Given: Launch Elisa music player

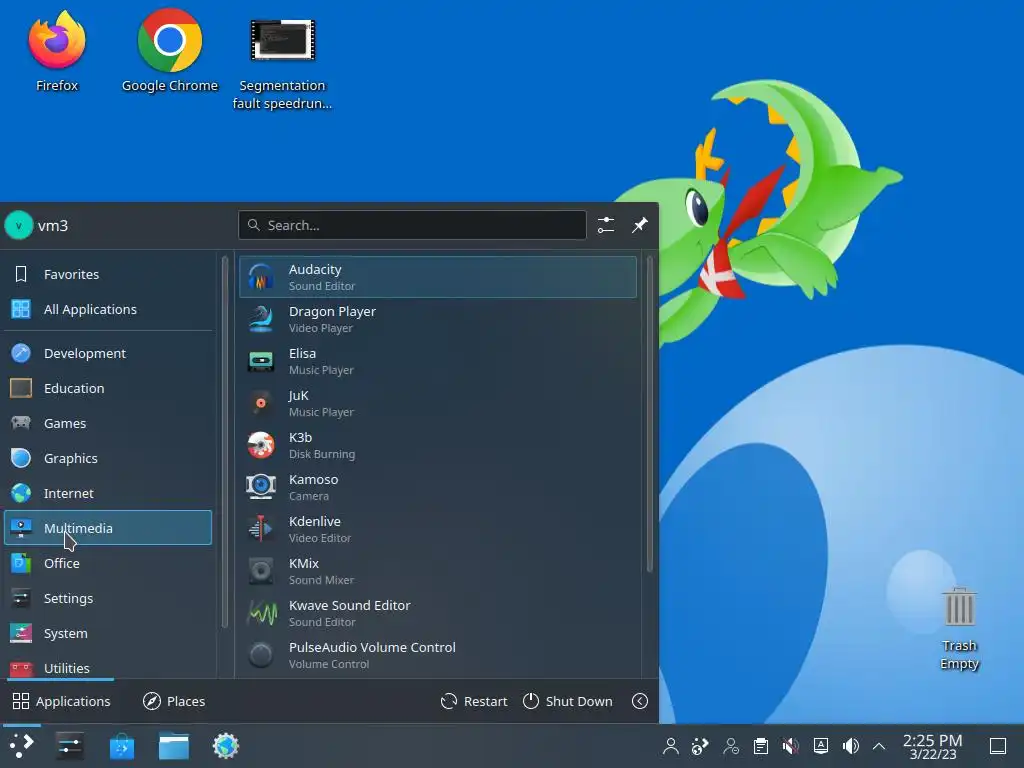Looking at the screenshot, I should tap(438, 361).
